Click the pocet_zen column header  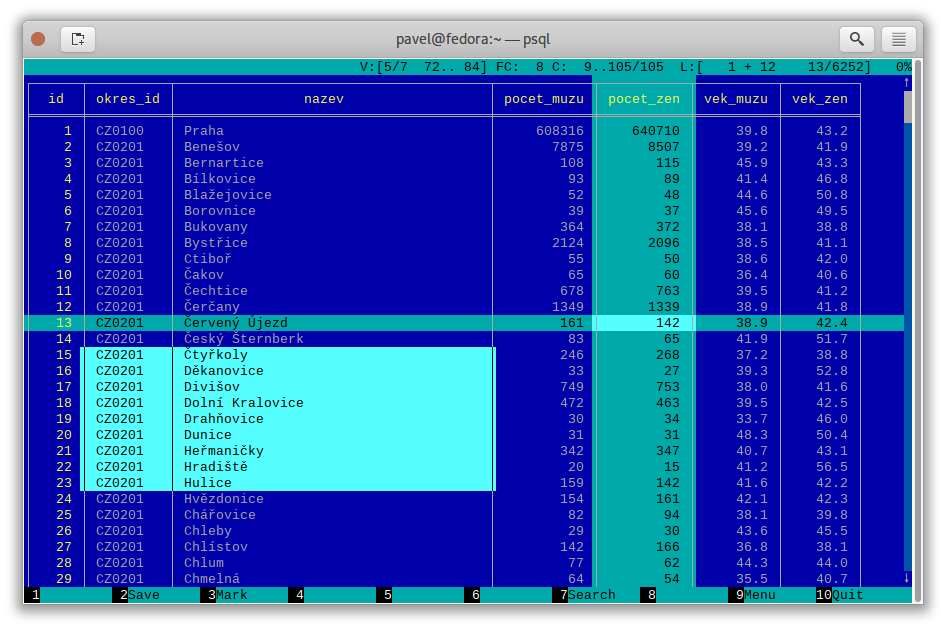644,99
